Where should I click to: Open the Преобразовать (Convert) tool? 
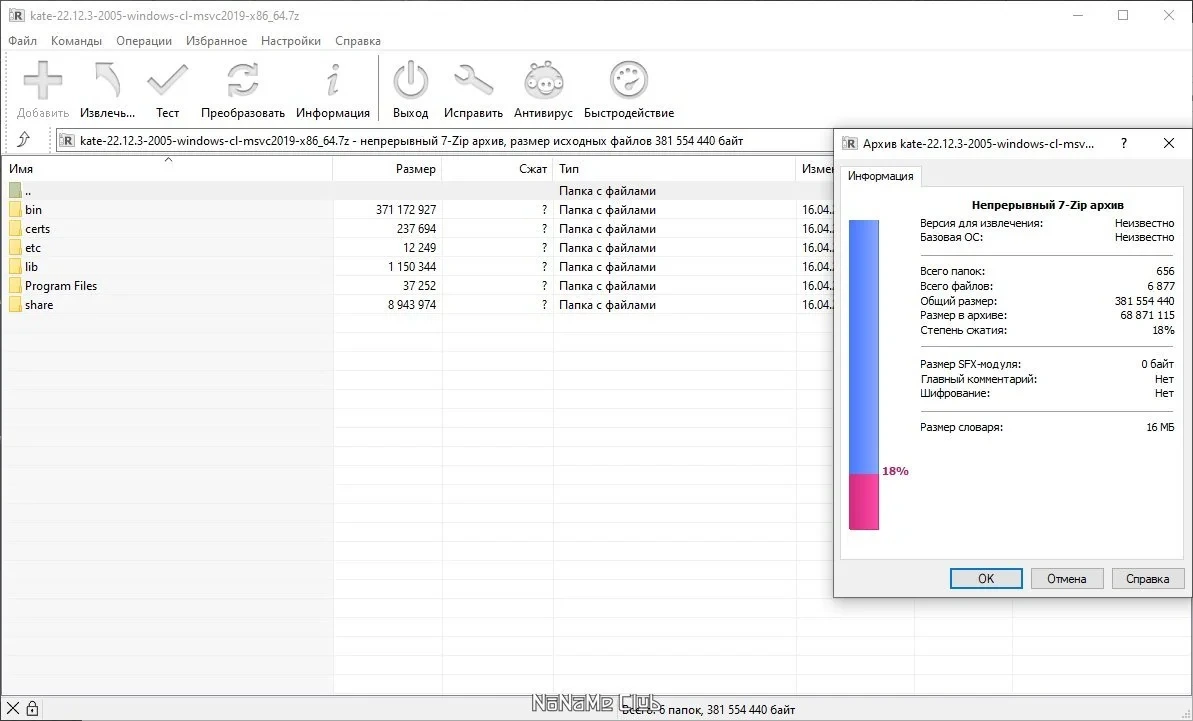(x=243, y=80)
